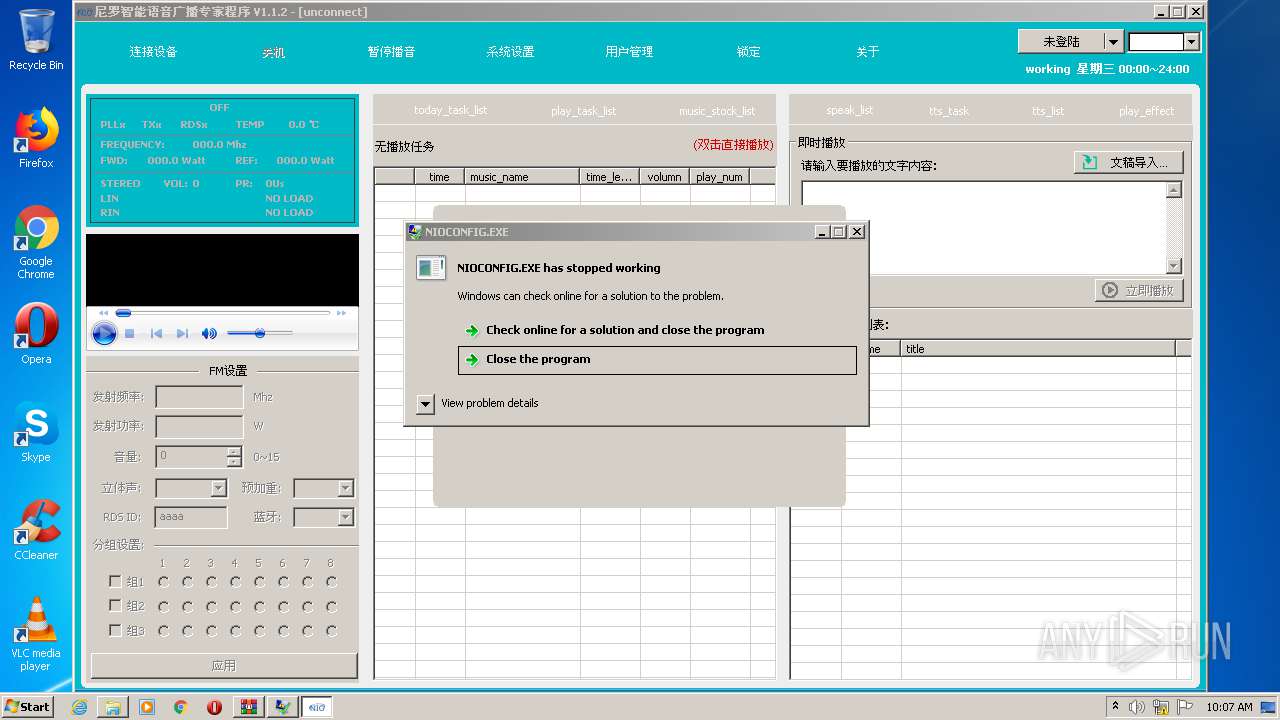Open the Opera desktop icon

(x=36, y=334)
